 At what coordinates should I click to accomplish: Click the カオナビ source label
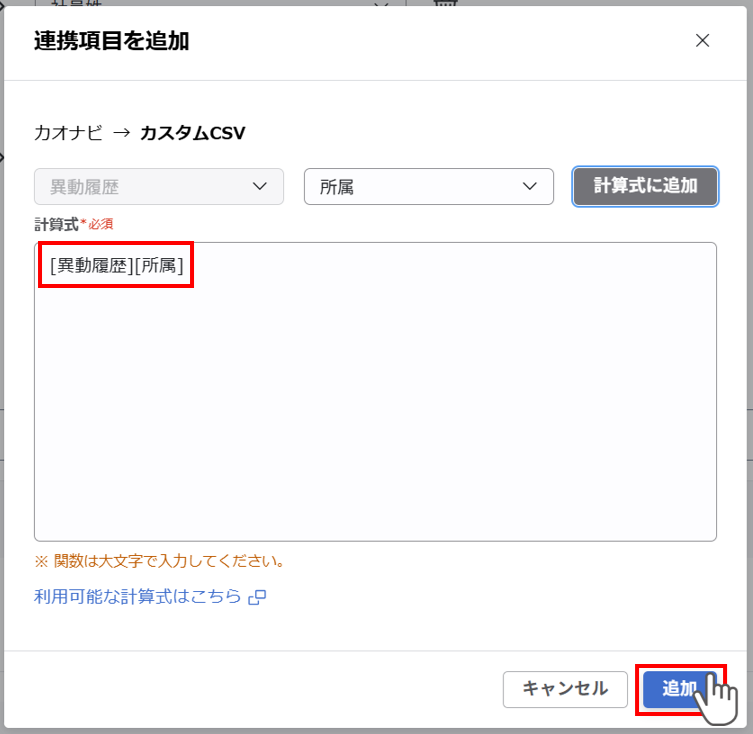[x=68, y=133]
